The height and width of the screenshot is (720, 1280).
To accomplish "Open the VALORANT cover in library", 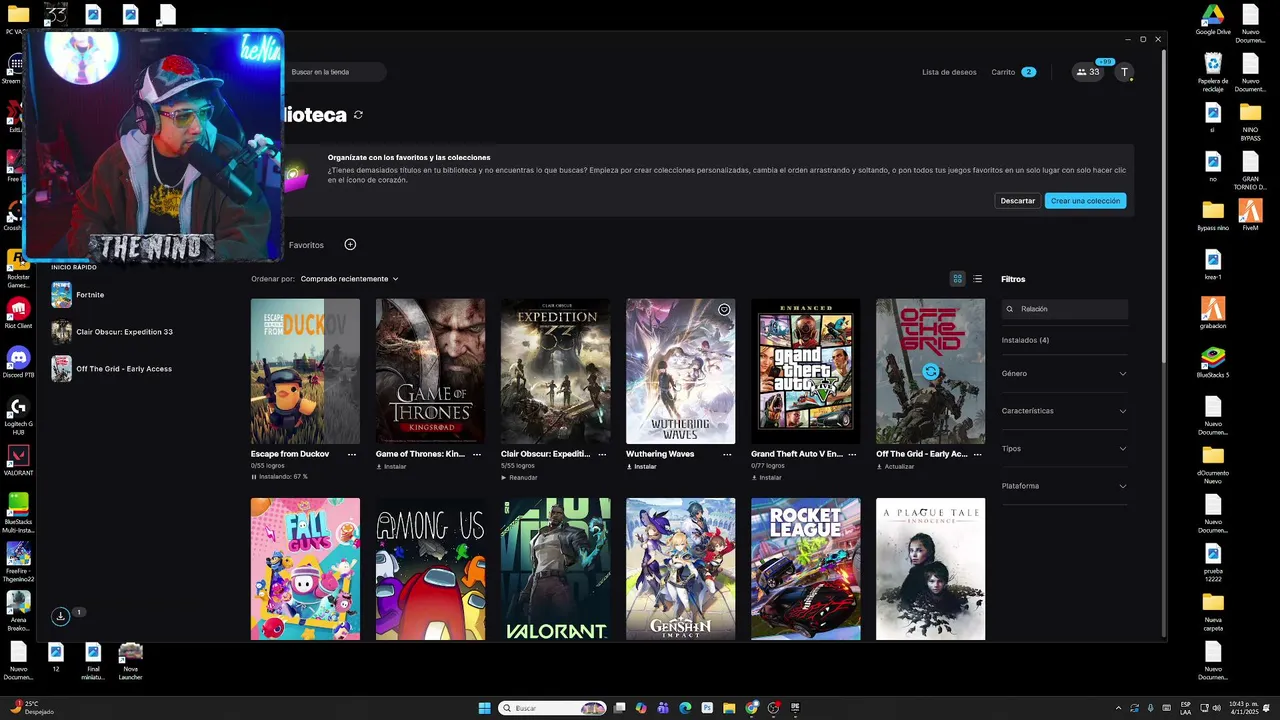I will coord(555,569).
